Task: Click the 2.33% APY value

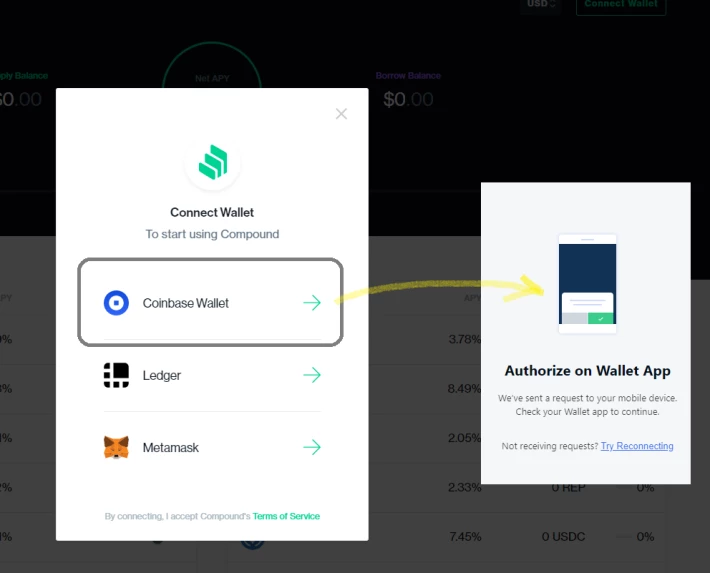Action: tap(465, 487)
